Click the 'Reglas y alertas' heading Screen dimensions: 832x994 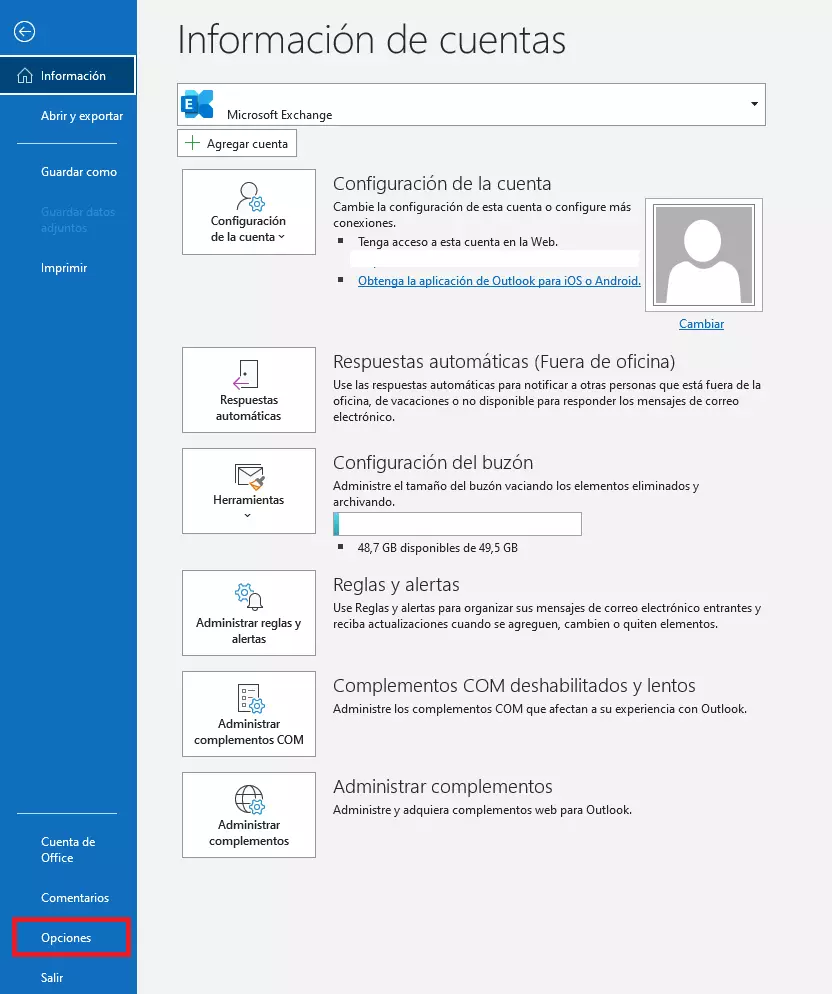coord(396,584)
